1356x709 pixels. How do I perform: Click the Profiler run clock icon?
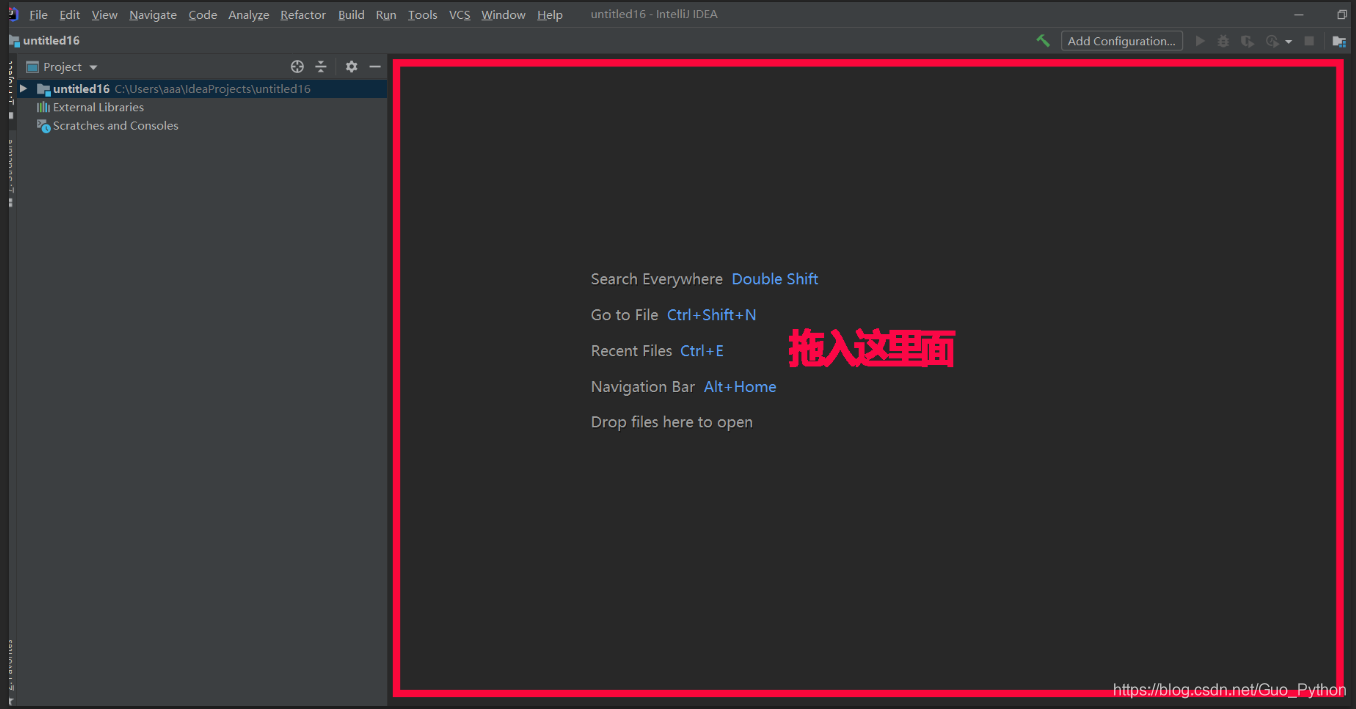click(x=1272, y=41)
